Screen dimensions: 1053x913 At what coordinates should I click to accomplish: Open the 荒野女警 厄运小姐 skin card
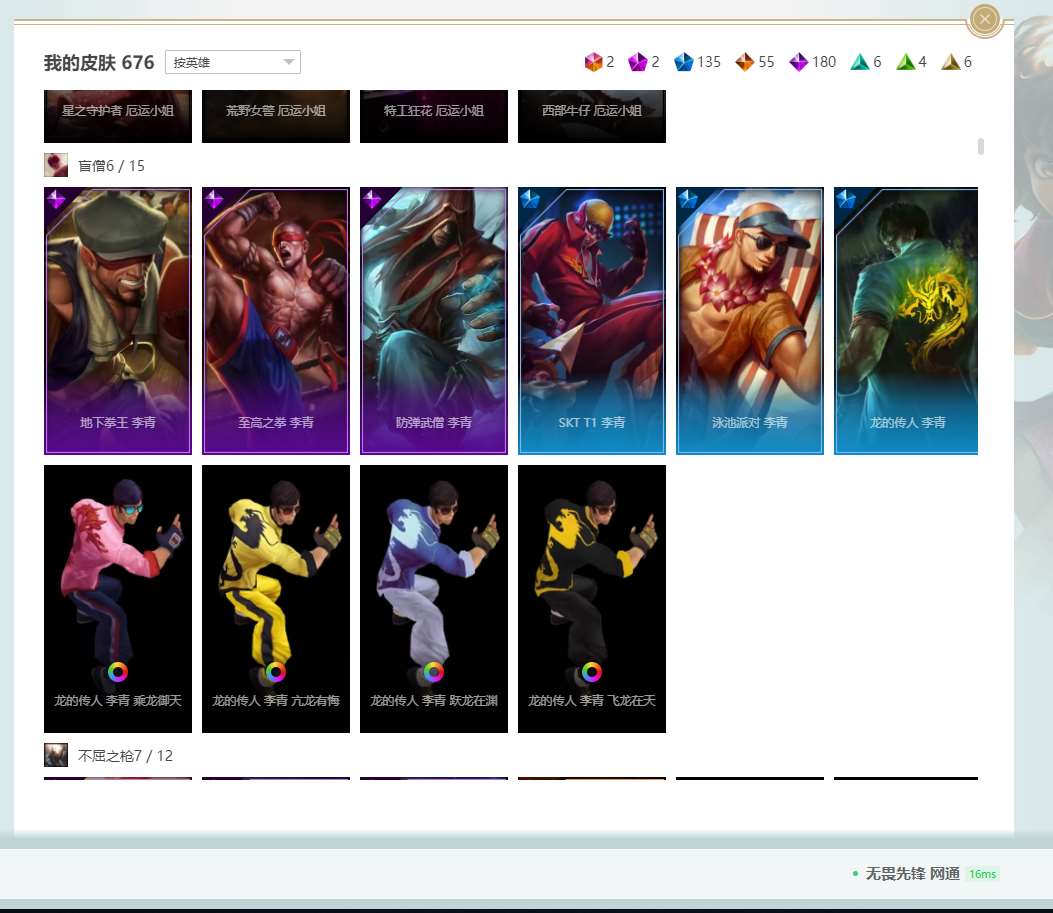[x=275, y=116]
